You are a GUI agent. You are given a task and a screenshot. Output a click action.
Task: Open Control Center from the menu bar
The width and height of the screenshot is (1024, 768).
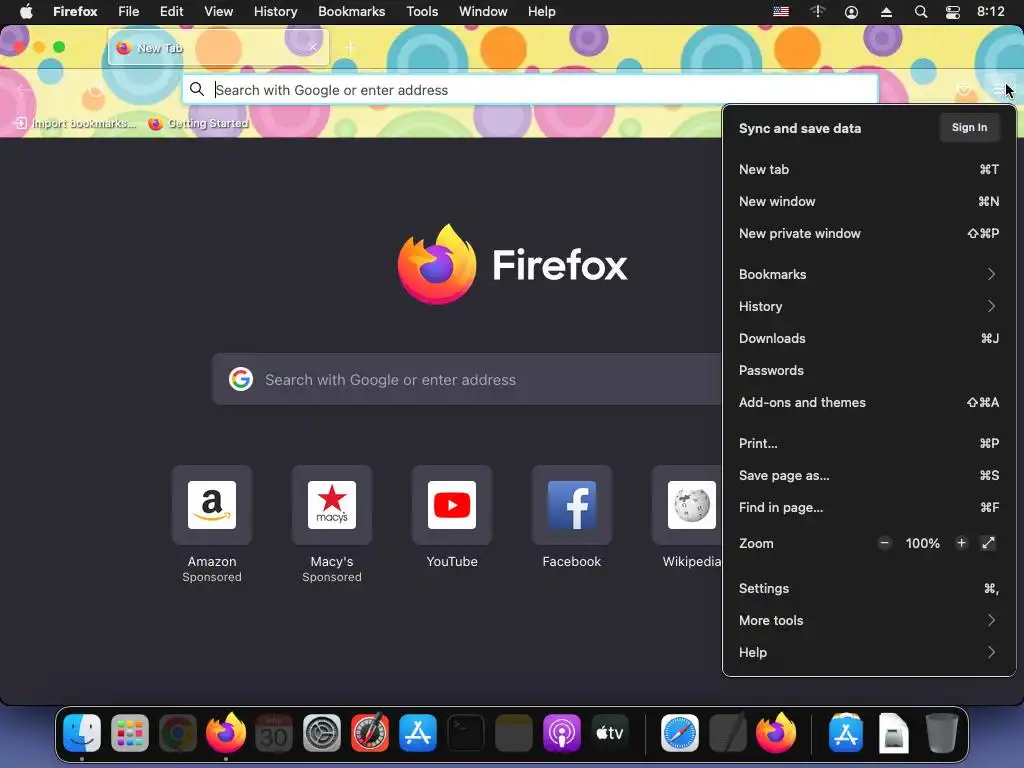click(x=953, y=12)
